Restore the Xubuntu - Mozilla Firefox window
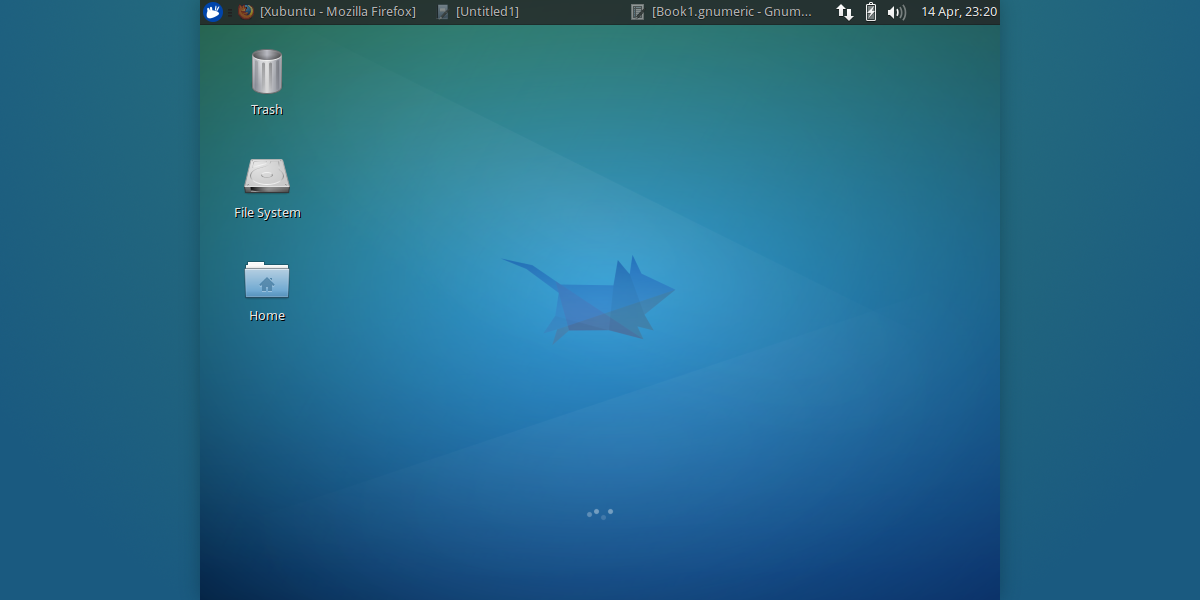 coord(327,12)
